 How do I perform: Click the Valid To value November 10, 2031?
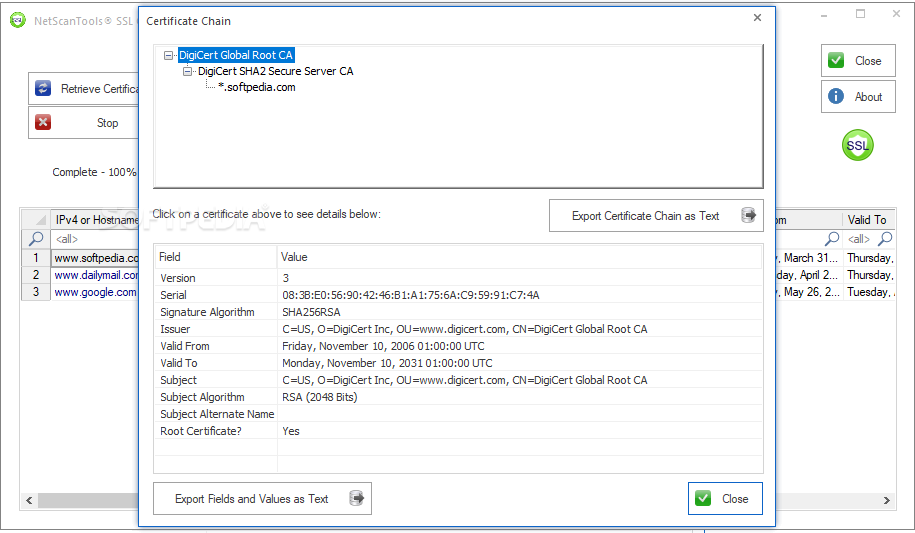(x=387, y=363)
